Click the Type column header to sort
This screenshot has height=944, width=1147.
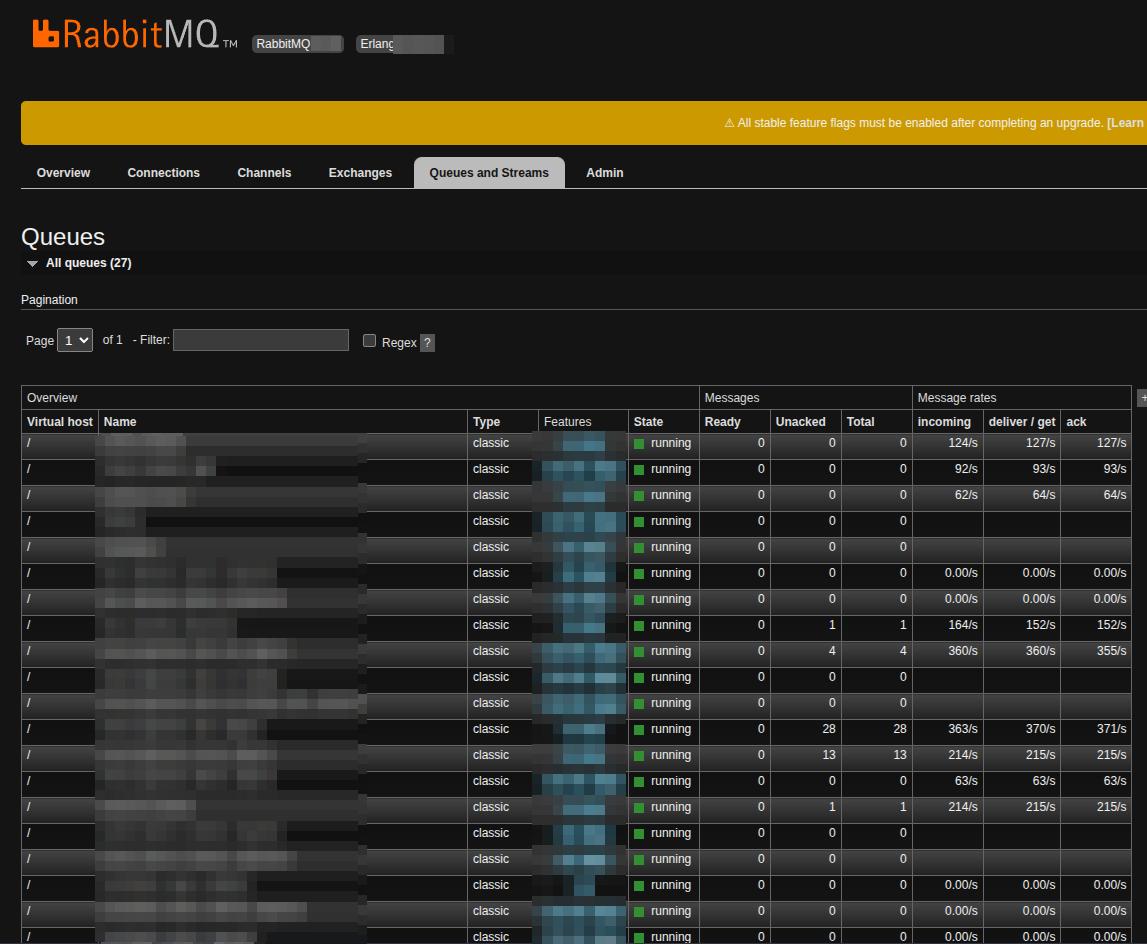point(488,421)
